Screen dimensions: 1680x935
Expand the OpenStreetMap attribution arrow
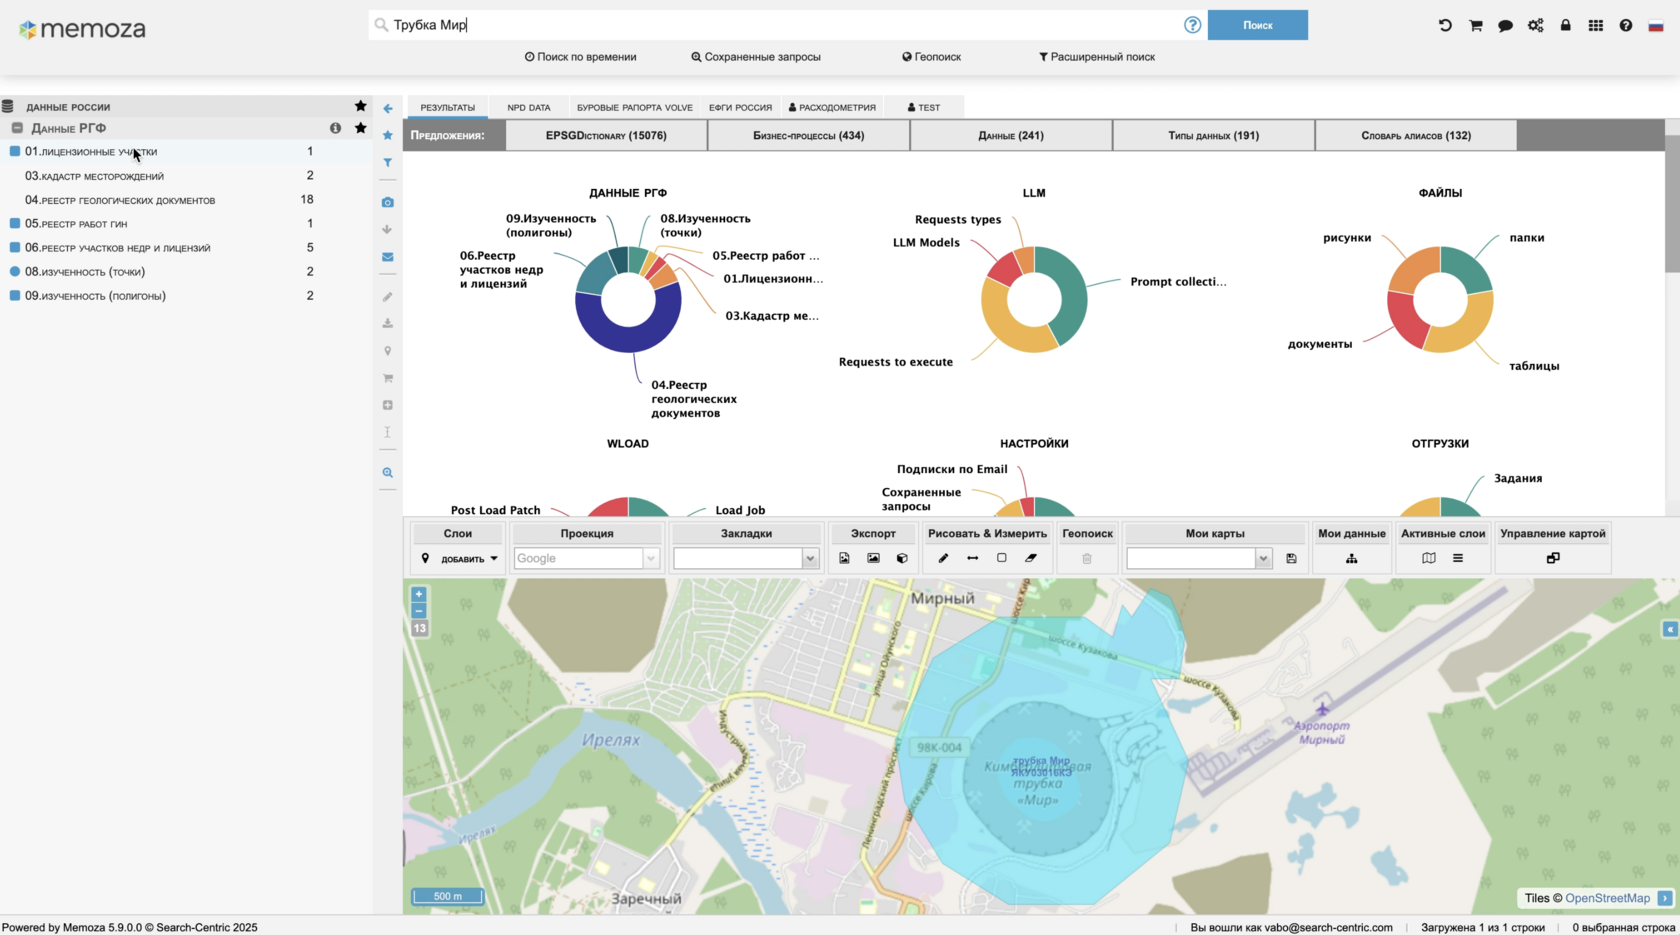pos(1665,898)
